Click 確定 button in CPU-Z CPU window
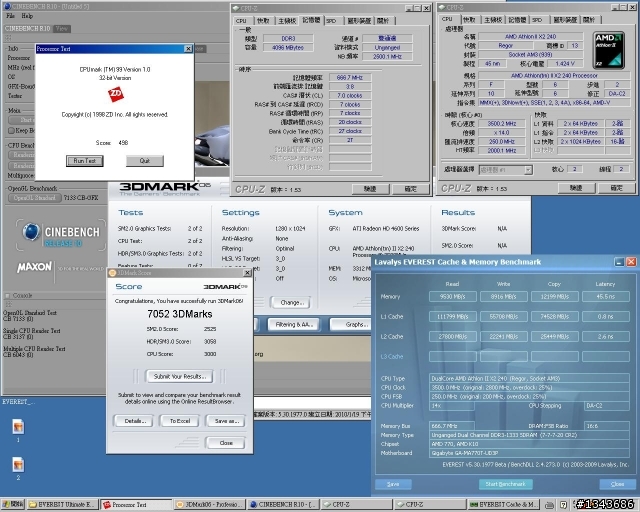The height and width of the screenshot is (512, 640). coord(617,188)
